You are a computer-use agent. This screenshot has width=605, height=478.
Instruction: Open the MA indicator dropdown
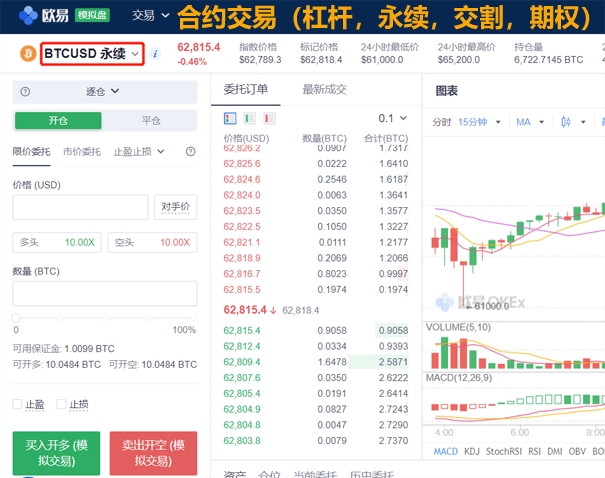pyautogui.click(x=530, y=122)
